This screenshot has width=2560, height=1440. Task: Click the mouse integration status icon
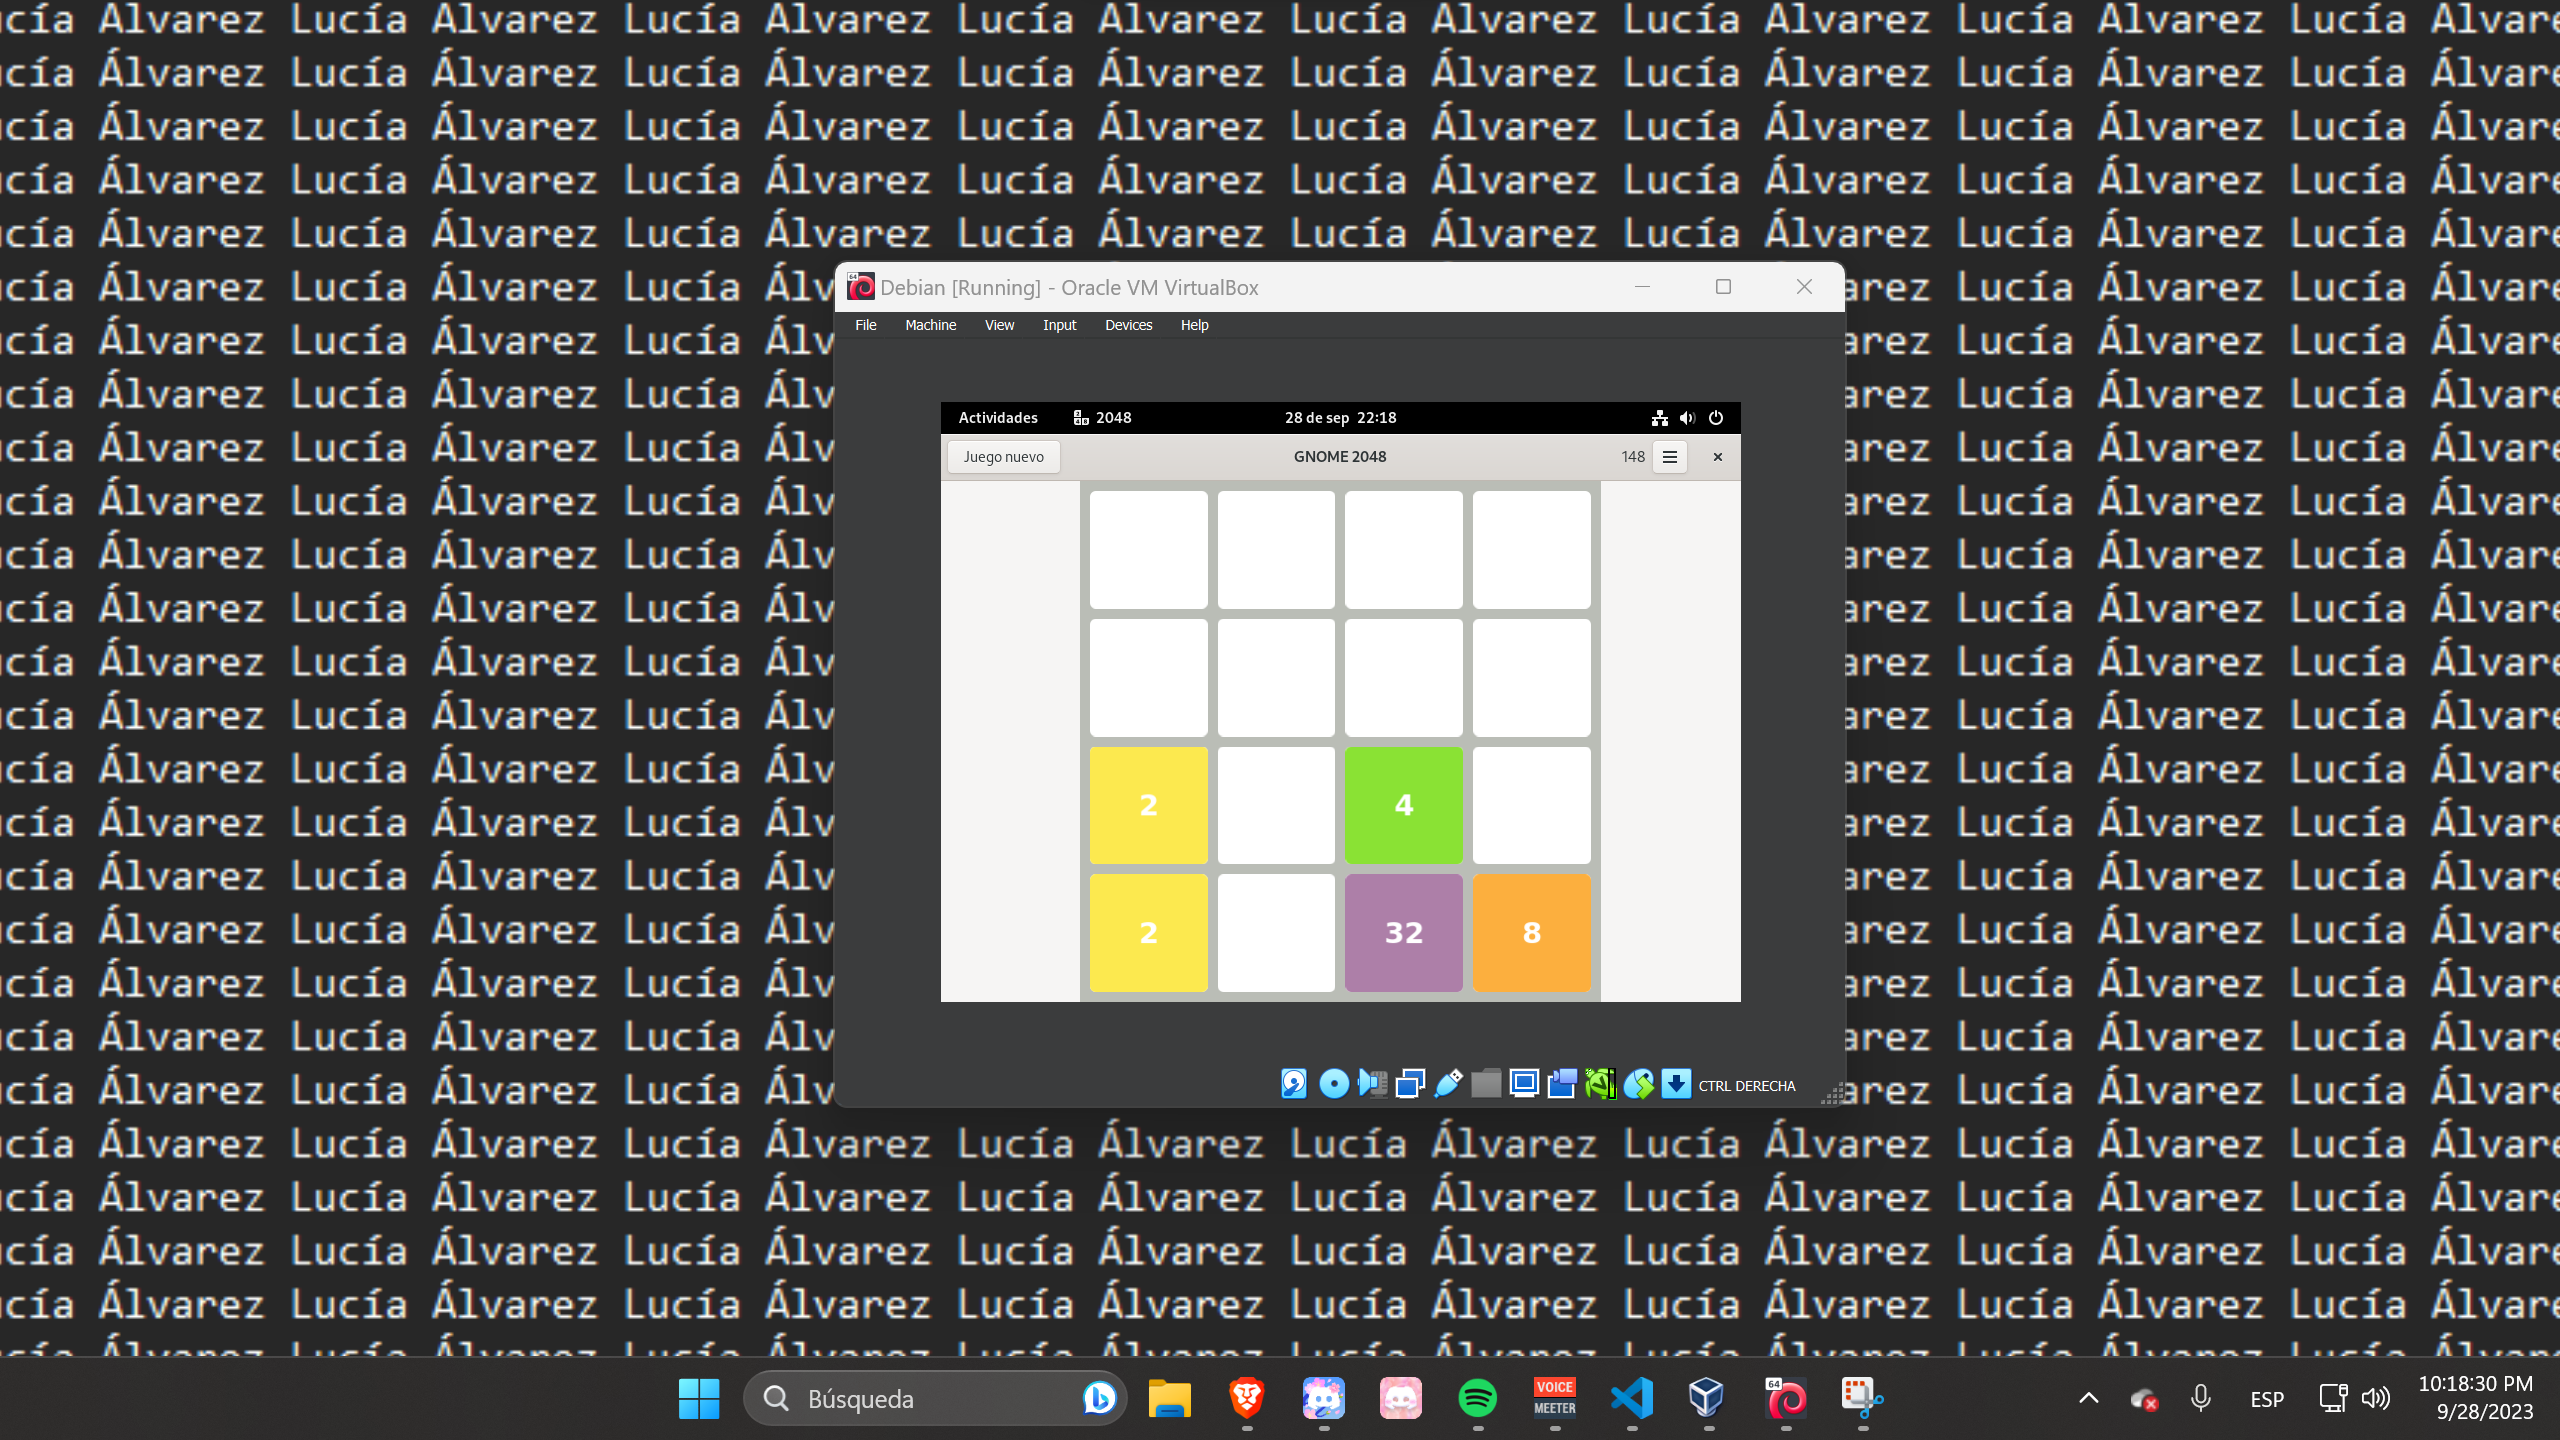1638,1084
